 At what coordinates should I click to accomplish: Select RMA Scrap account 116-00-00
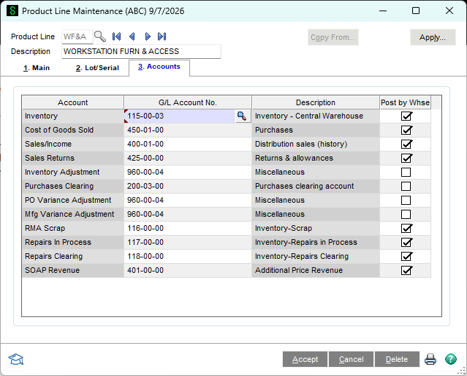click(187, 228)
